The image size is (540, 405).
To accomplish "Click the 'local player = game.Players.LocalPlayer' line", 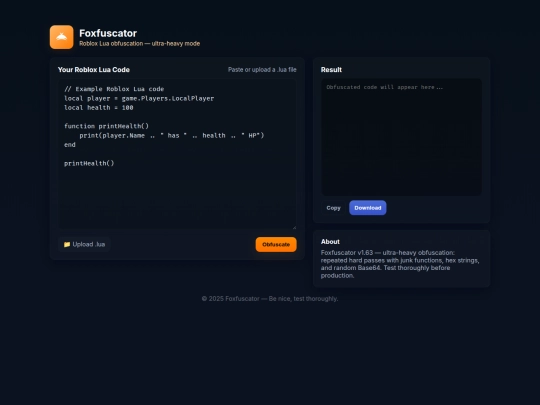I will coord(139,98).
